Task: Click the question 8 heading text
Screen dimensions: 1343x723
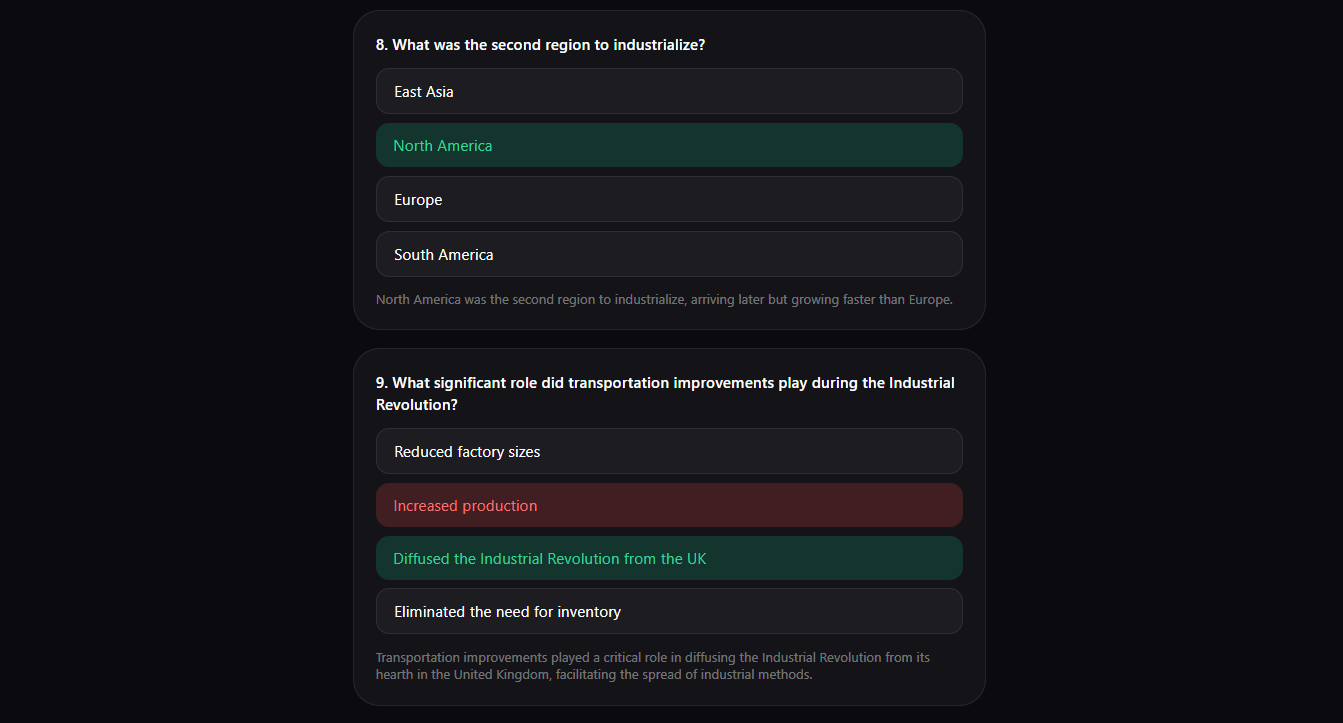Action: [540, 45]
